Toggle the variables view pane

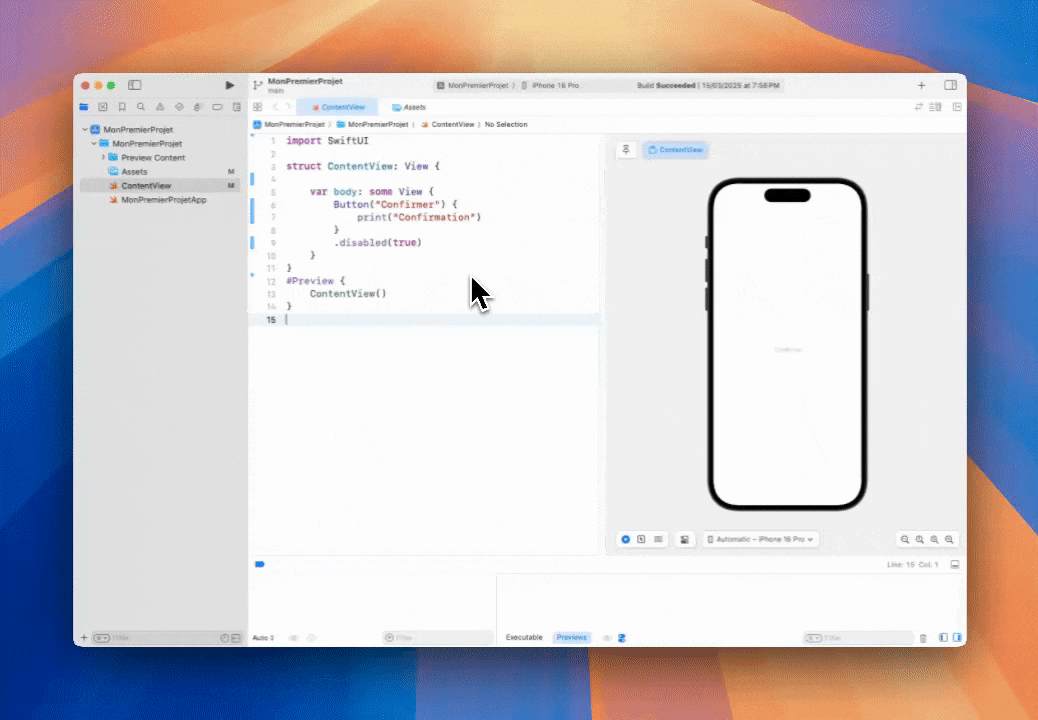point(943,638)
